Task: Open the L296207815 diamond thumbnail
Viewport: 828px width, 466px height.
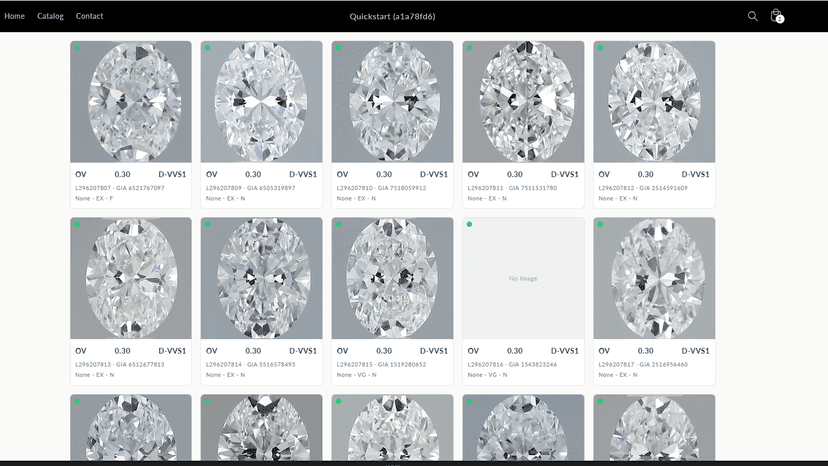Action: click(392, 278)
